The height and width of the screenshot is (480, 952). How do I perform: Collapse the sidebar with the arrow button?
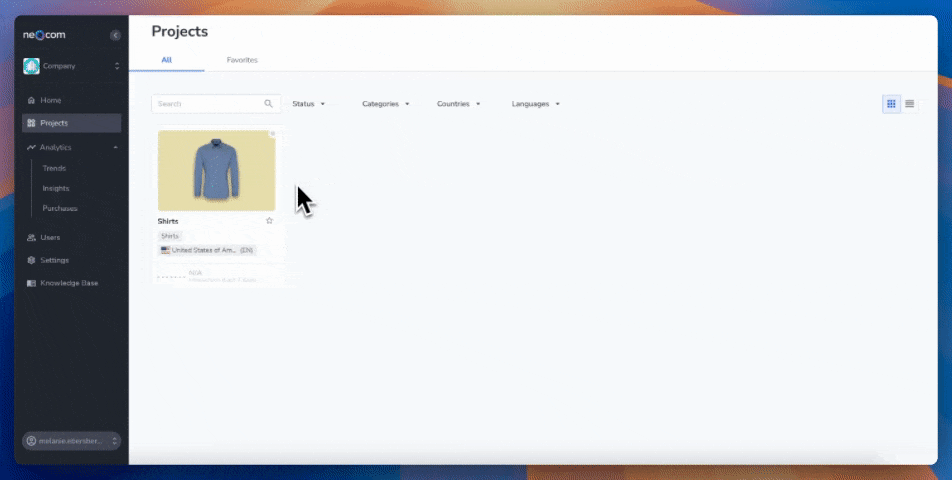tap(115, 35)
